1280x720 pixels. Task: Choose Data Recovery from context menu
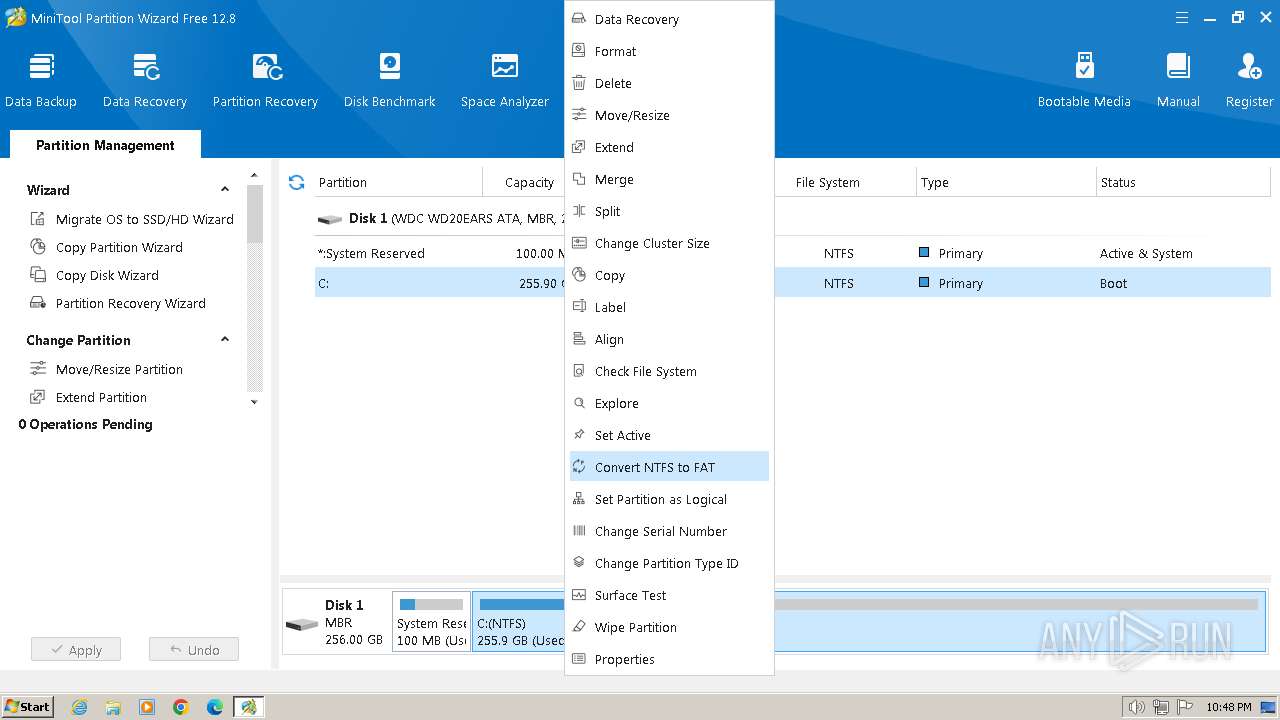pyautogui.click(x=669, y=19)
